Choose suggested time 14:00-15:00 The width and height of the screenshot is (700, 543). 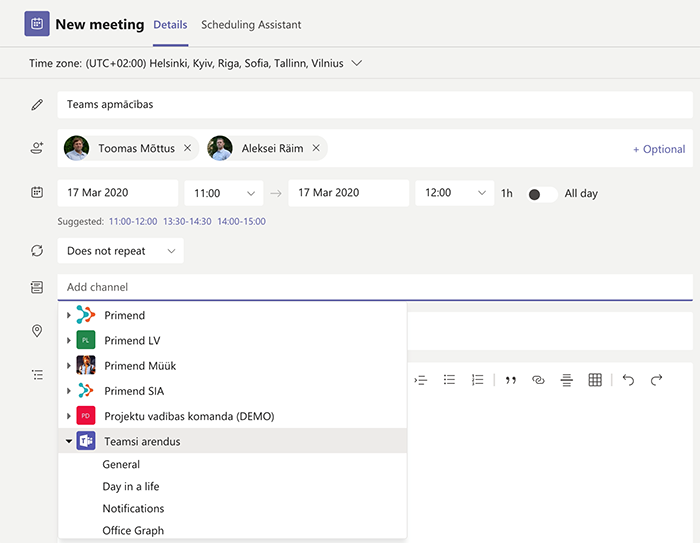pos(242,221)
